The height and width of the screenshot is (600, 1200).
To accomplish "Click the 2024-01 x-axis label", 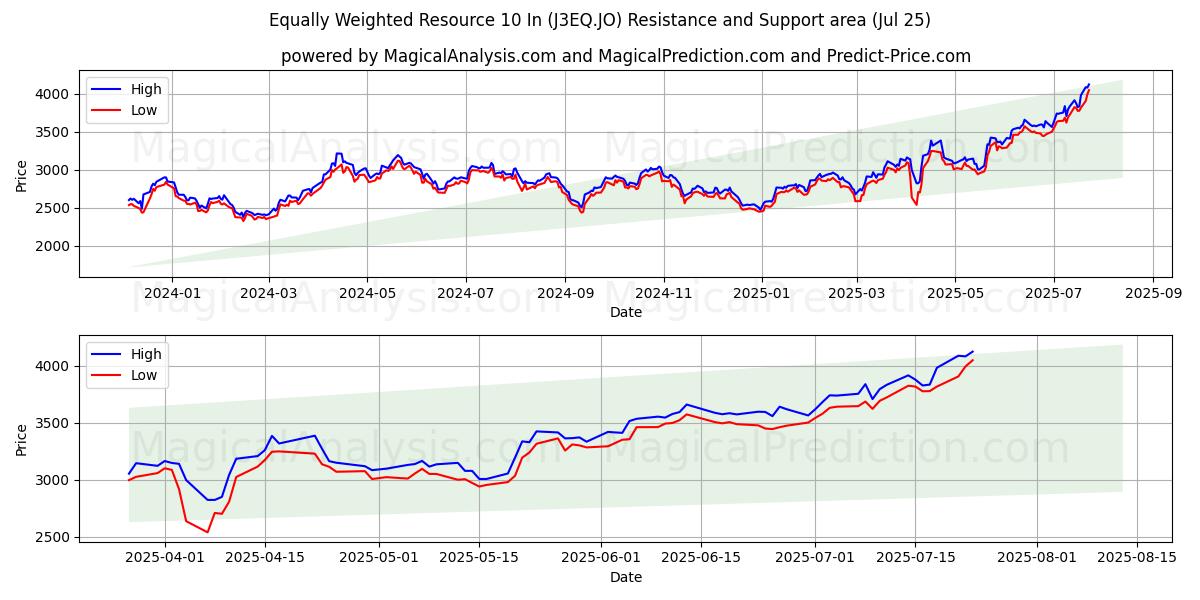I will click(x=171, y=294).
